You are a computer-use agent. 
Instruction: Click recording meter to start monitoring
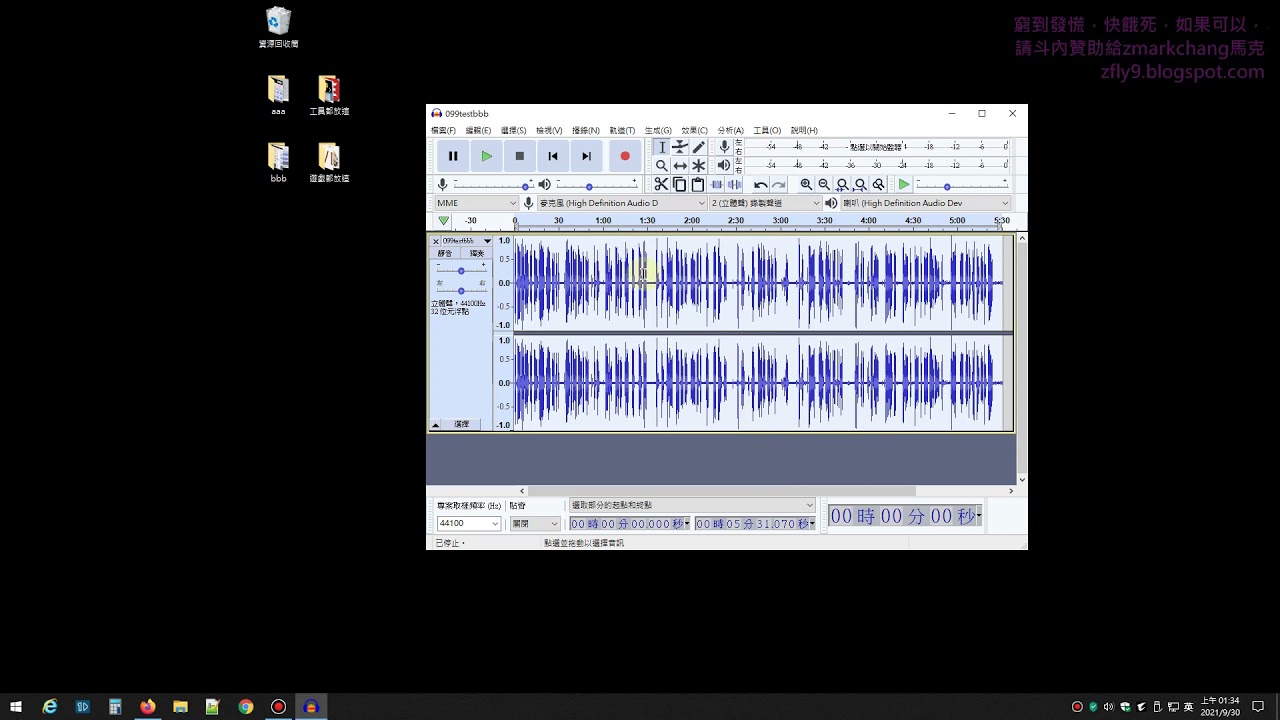(x=878, y=147)
